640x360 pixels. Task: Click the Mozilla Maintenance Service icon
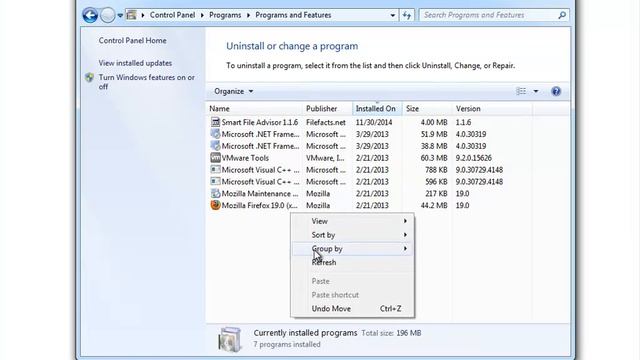pyautogui.click(x=215, y=193)
